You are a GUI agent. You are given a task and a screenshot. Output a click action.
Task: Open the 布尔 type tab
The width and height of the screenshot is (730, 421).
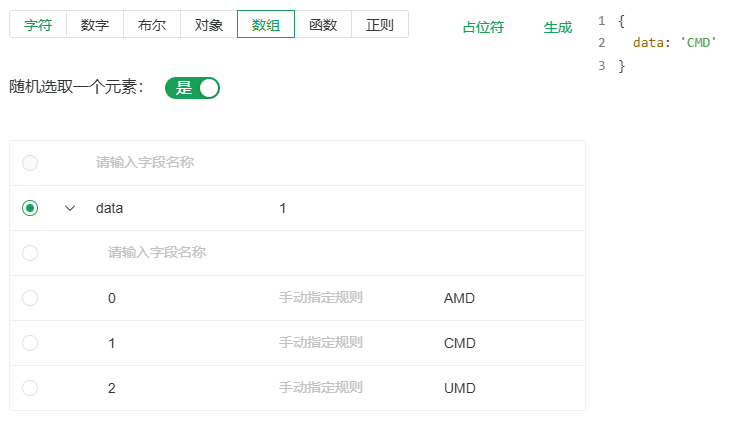[152, 24]
